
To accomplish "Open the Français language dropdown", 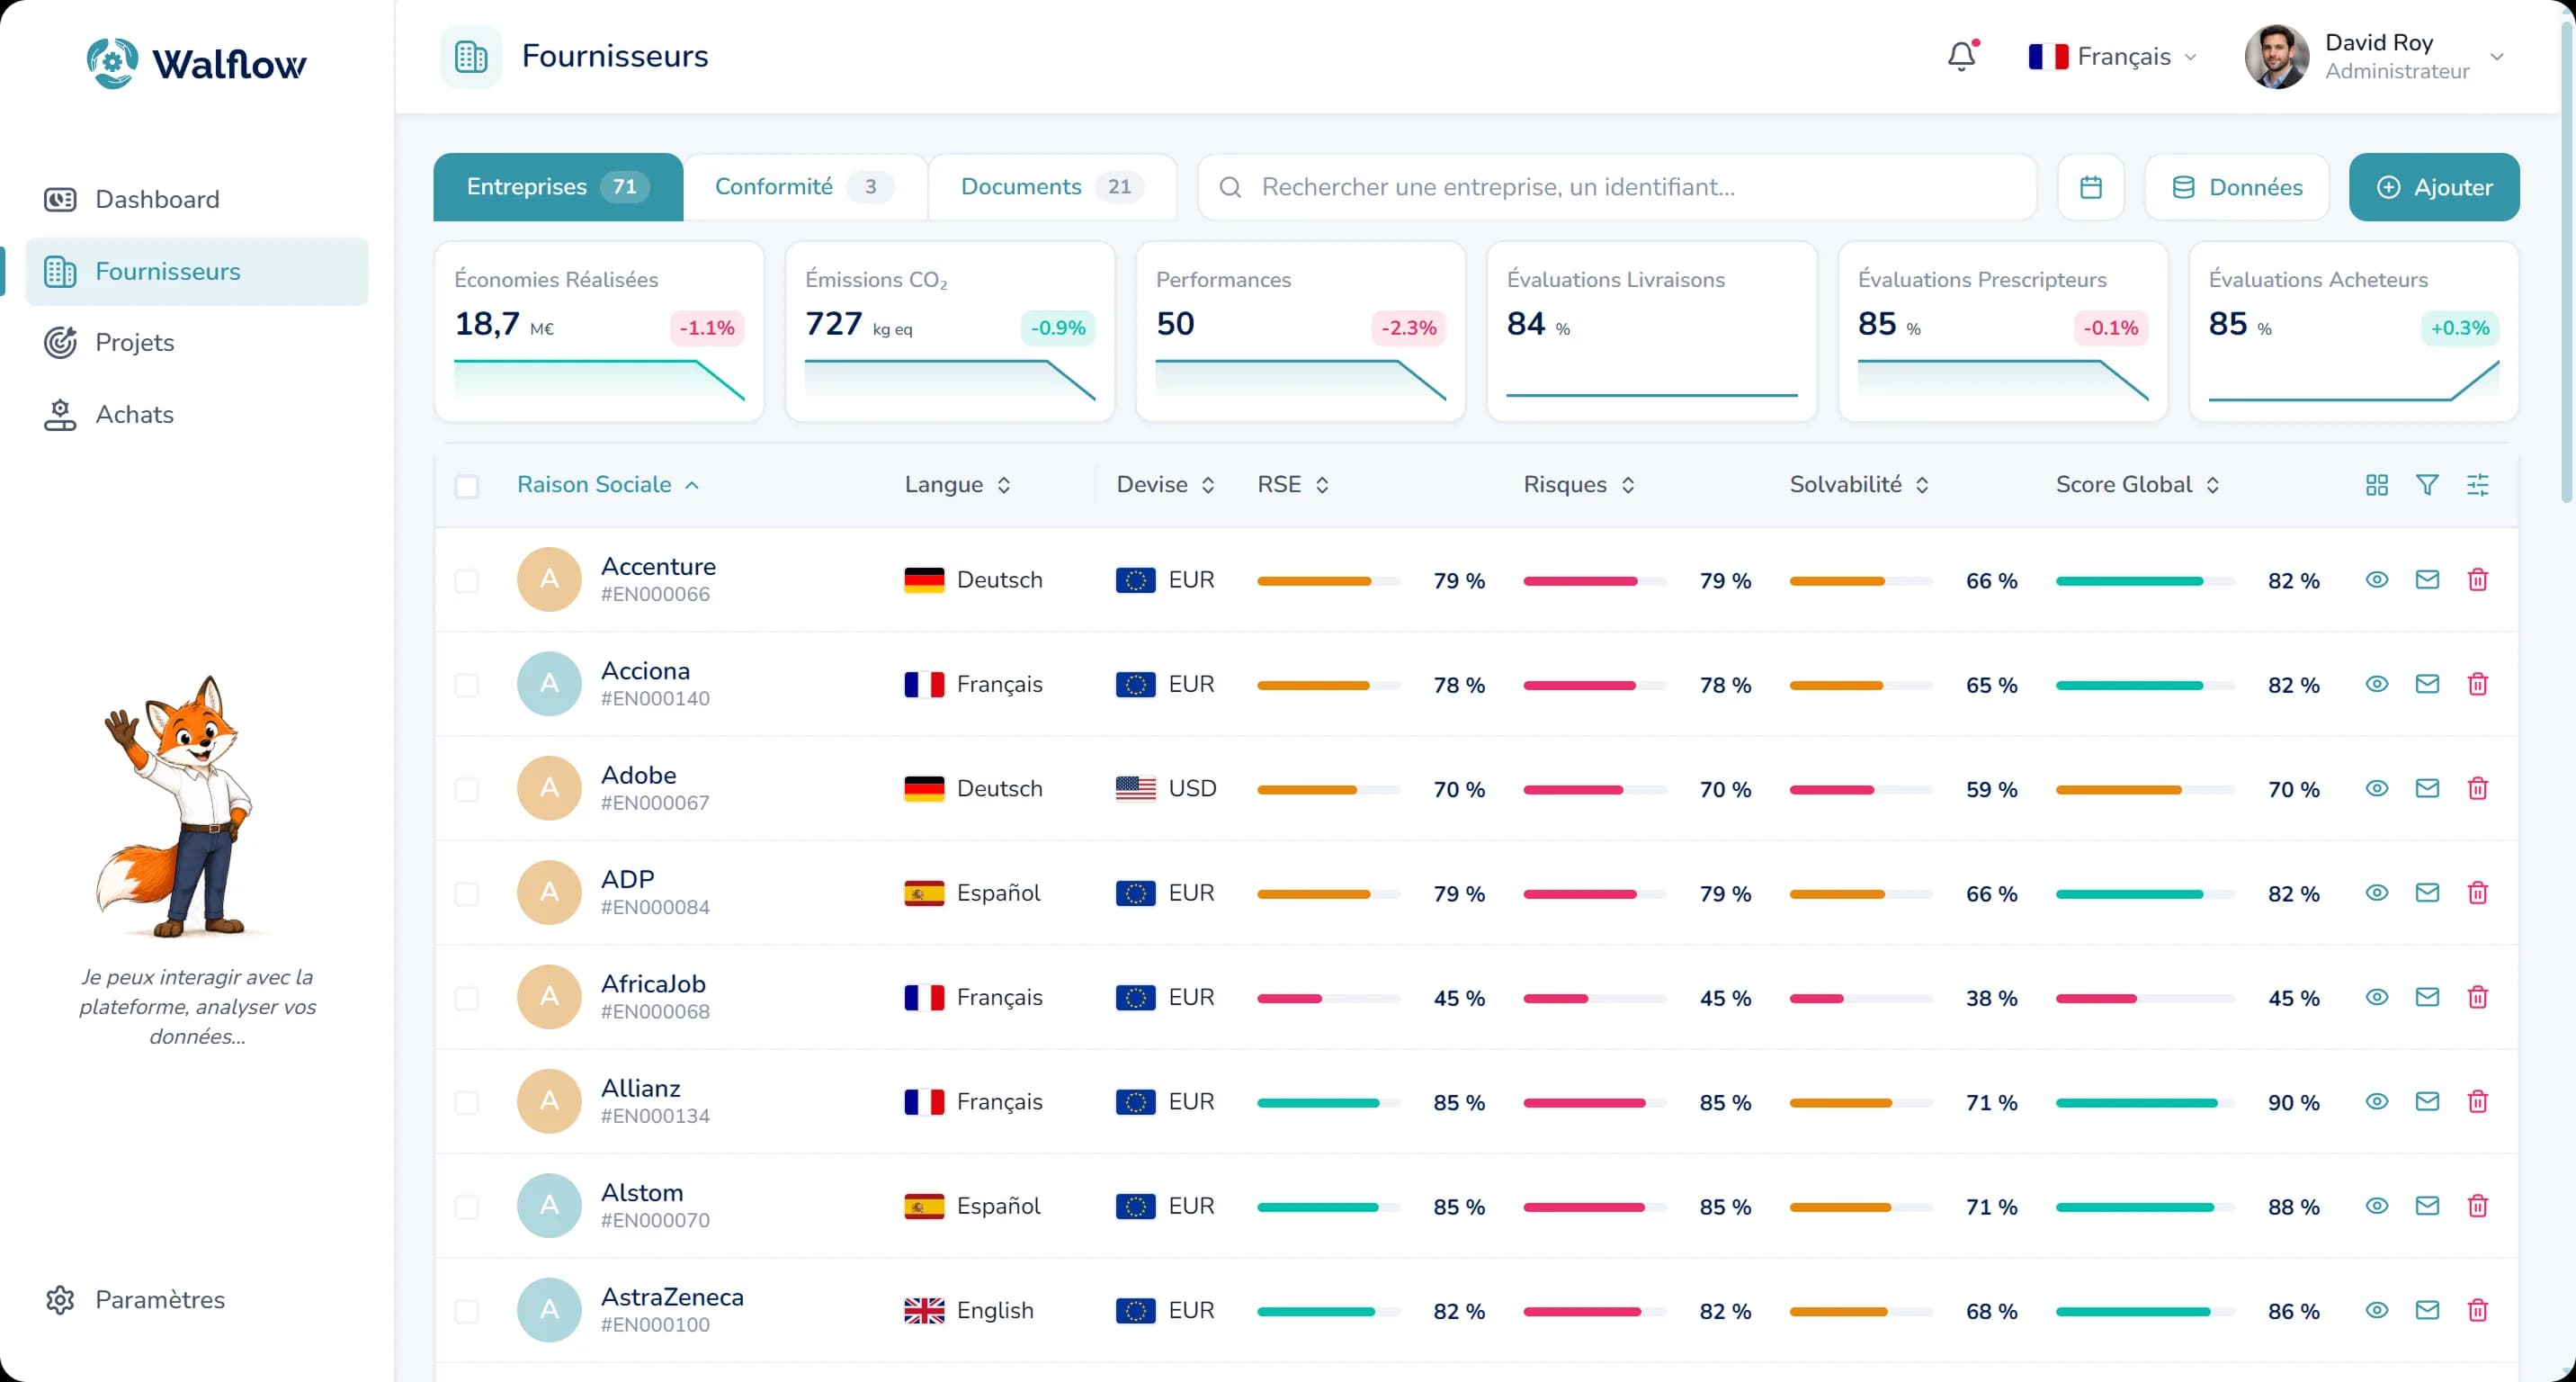I will [x=2112, y=57].
